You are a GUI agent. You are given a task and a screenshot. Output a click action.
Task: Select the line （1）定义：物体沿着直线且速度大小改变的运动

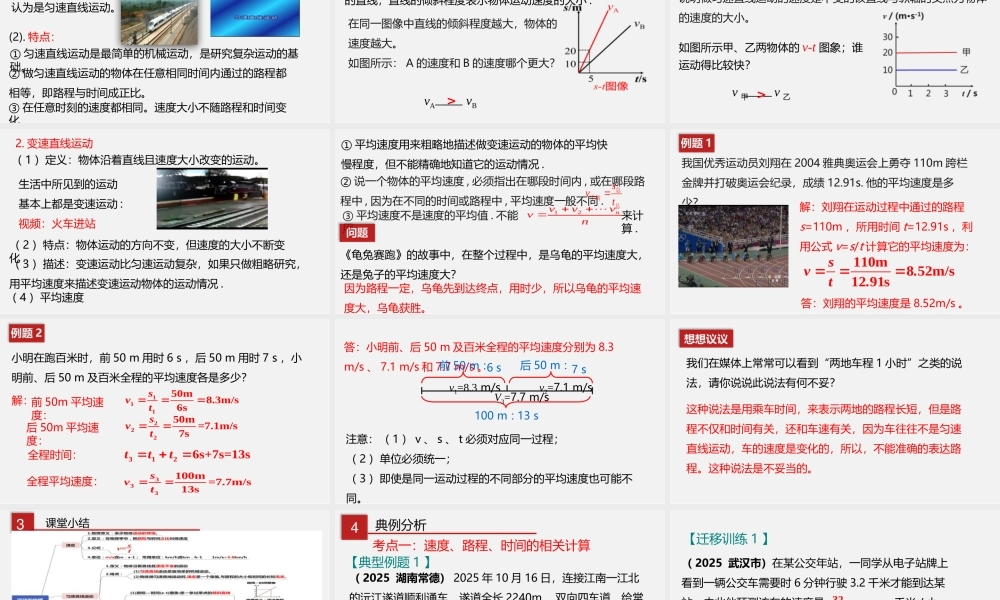138,159
